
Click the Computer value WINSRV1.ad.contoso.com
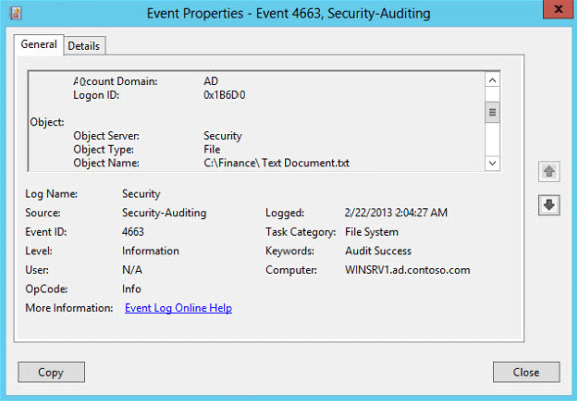pos(407,270)
